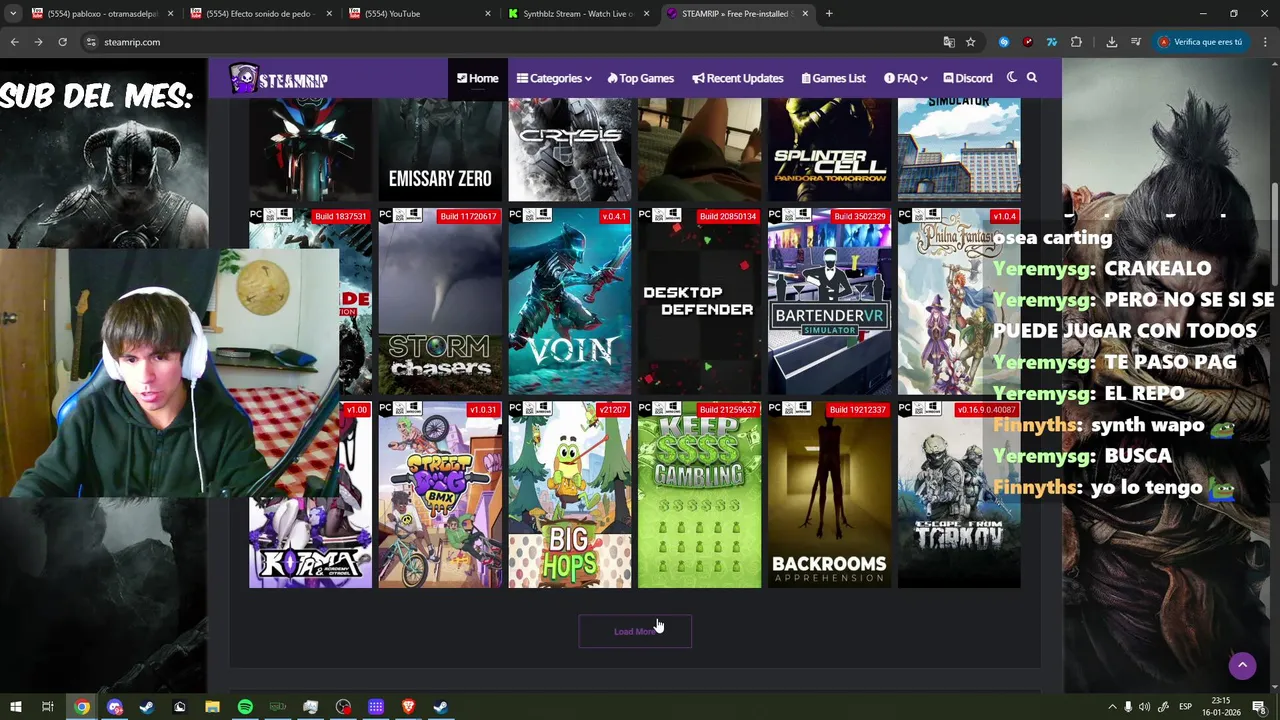1280x720 pixels.
Task: Open the BartenderVR Simulator game card
Action: (829, 301)
